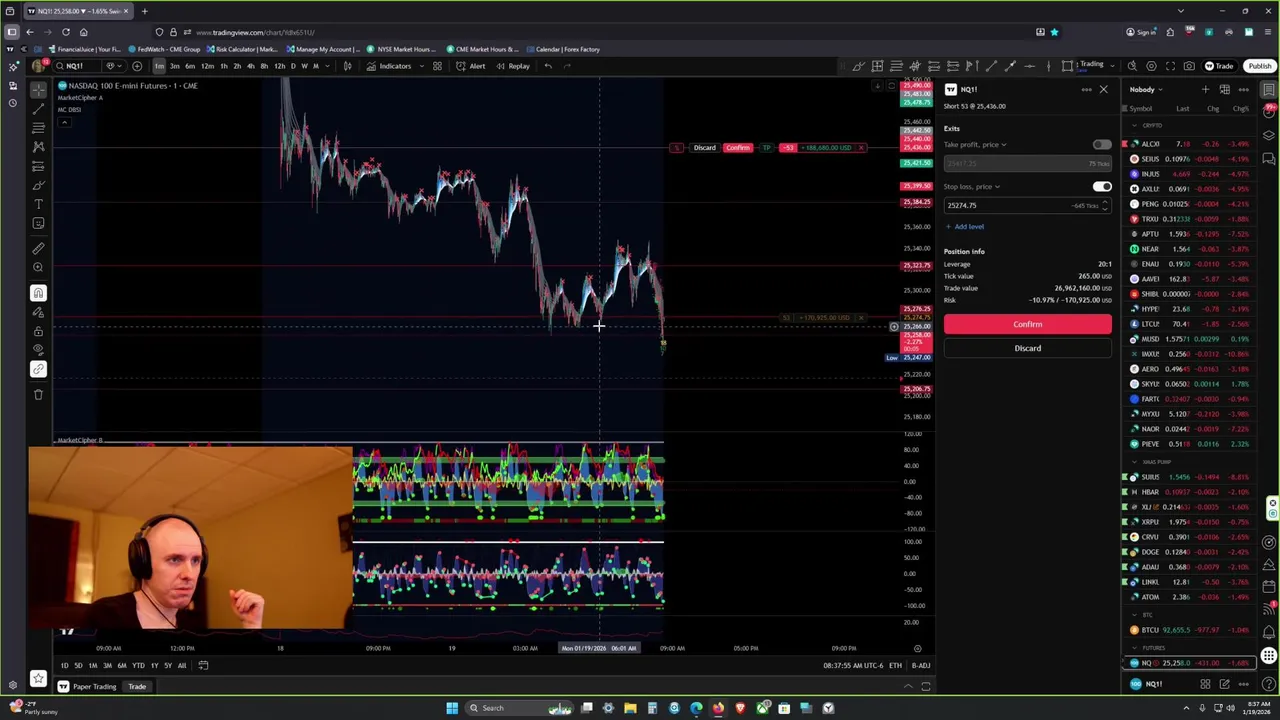1280x720 pixels.
Task: Toggle hide all drawings eye icon
Action: point(38,350)
